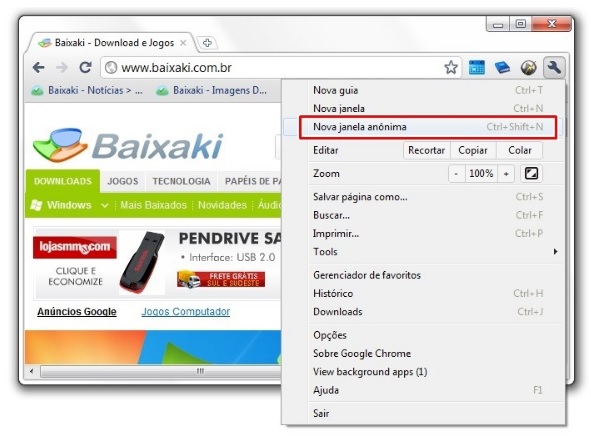Click the lojasmm.com ad logo
Screen dimensions: 591x440
[75, 248]
